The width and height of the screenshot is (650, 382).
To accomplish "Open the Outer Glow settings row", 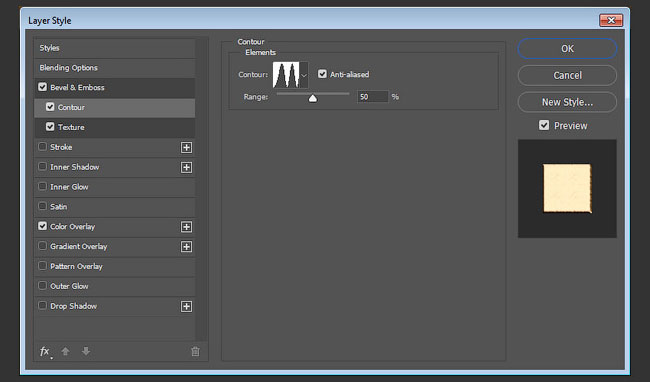I will coord(114,286).
